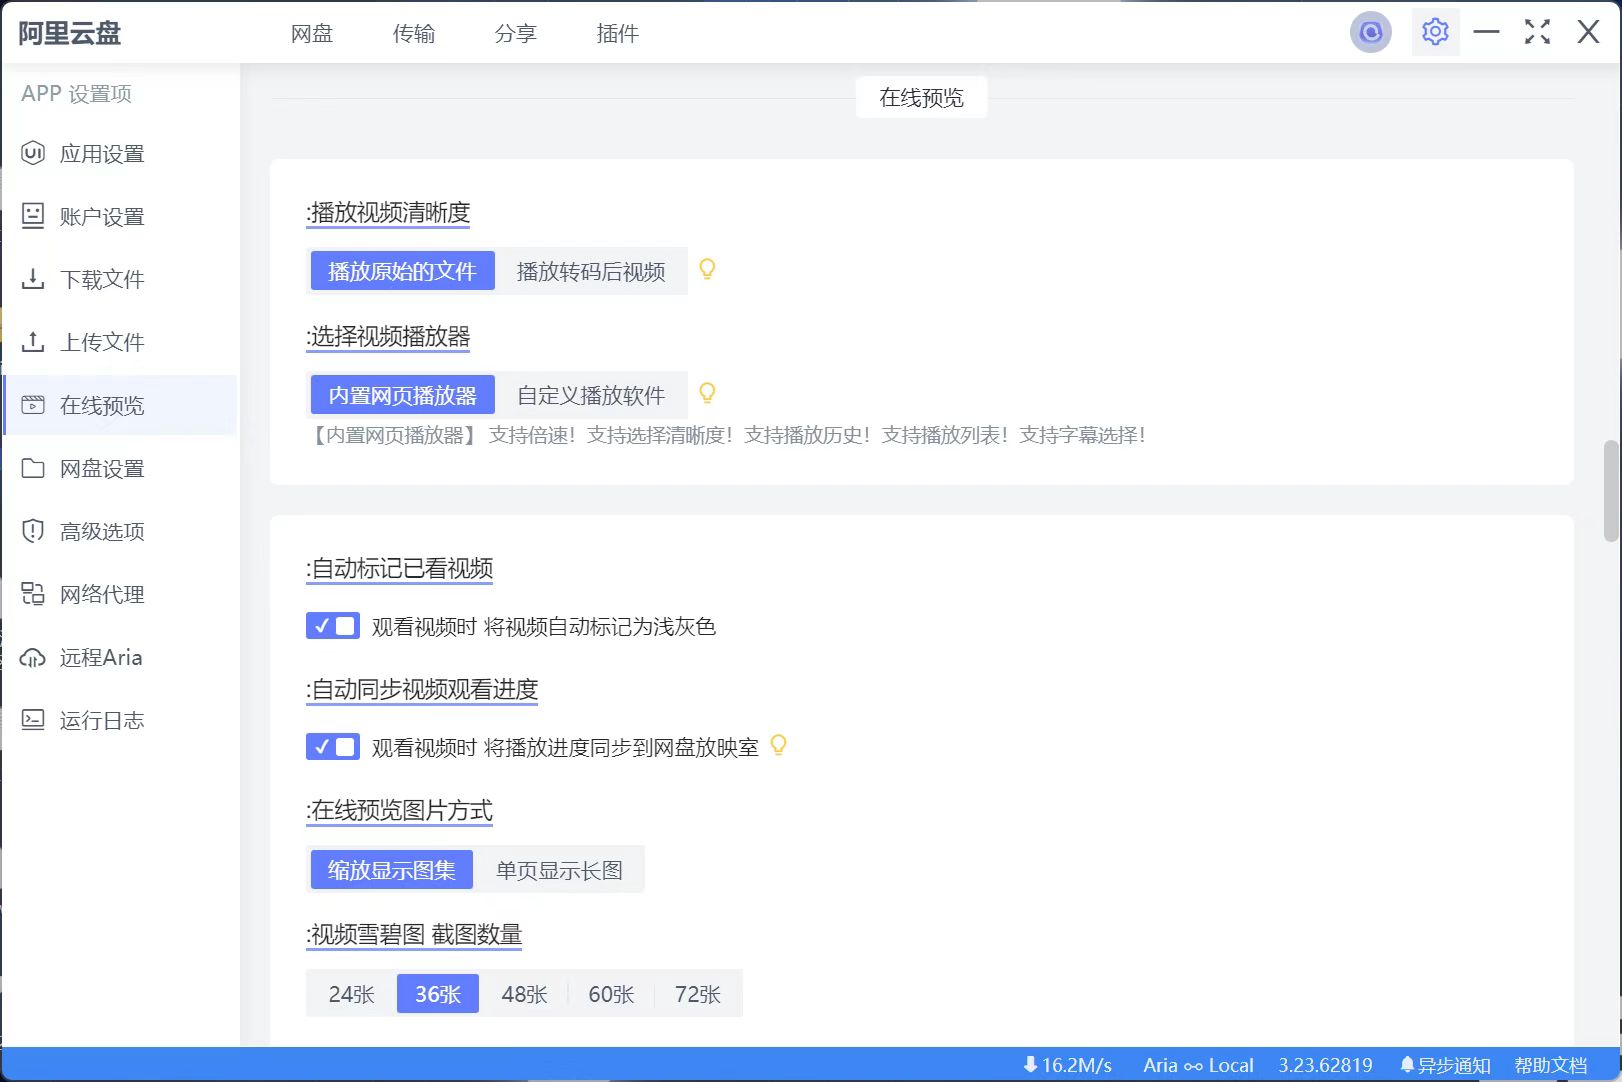Click the 下载文件 download icon
Viewport: 1622px width, 1082px height.
coord(33,279)
